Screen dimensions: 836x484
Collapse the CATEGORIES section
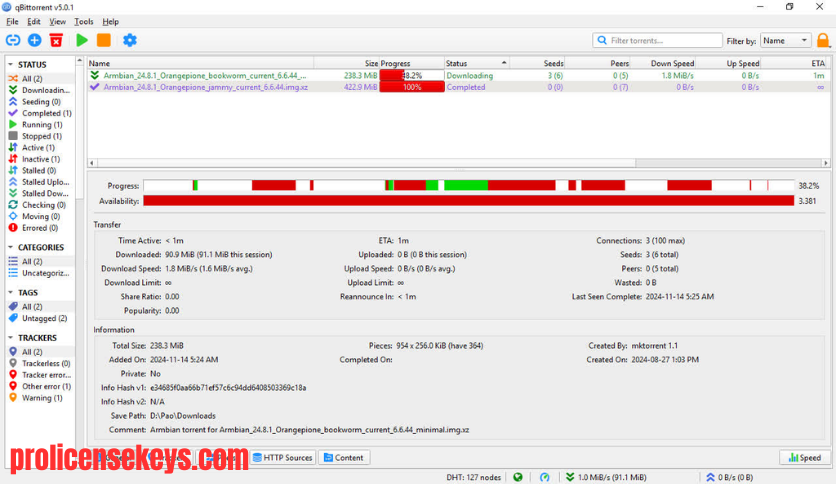pos(11,247)
